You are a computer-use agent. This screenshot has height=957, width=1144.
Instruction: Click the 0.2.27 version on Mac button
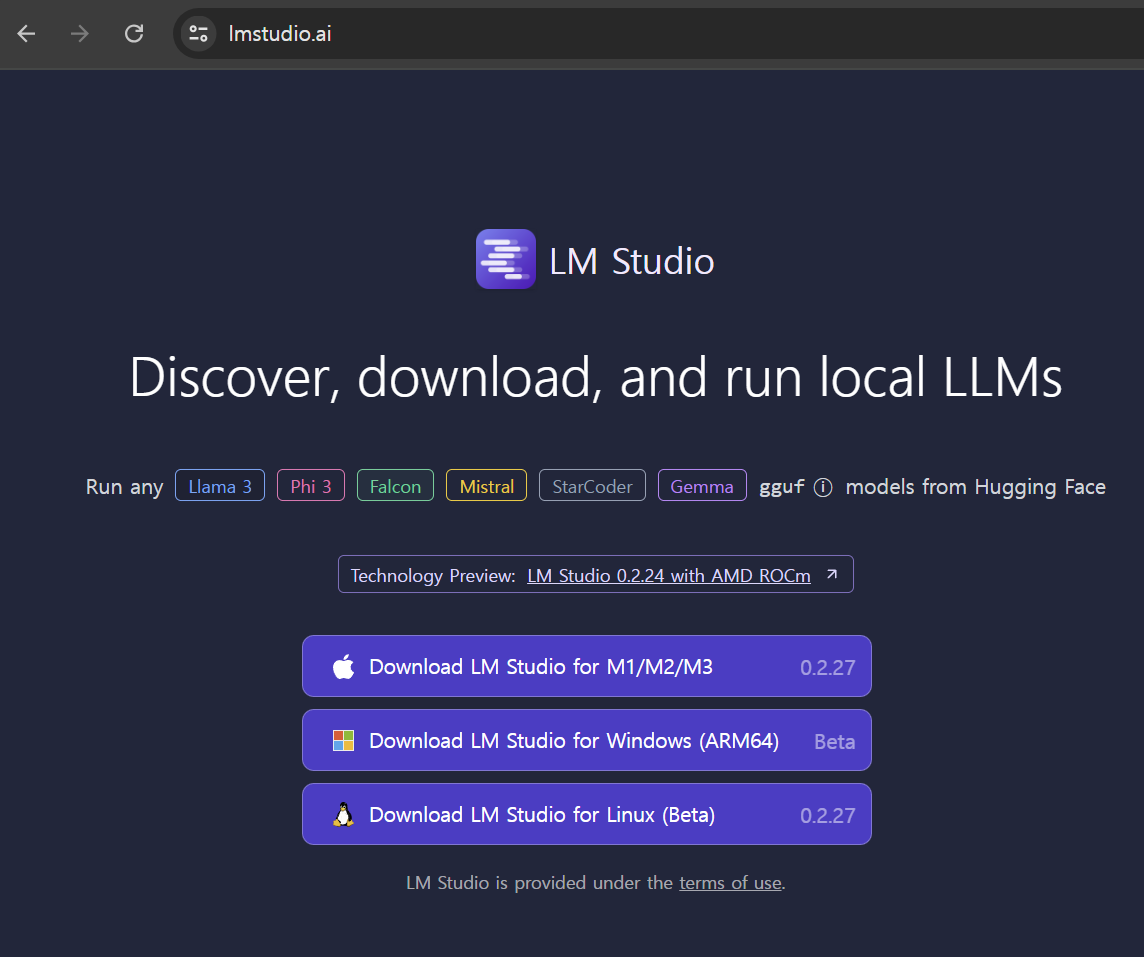tap(827, 667)
